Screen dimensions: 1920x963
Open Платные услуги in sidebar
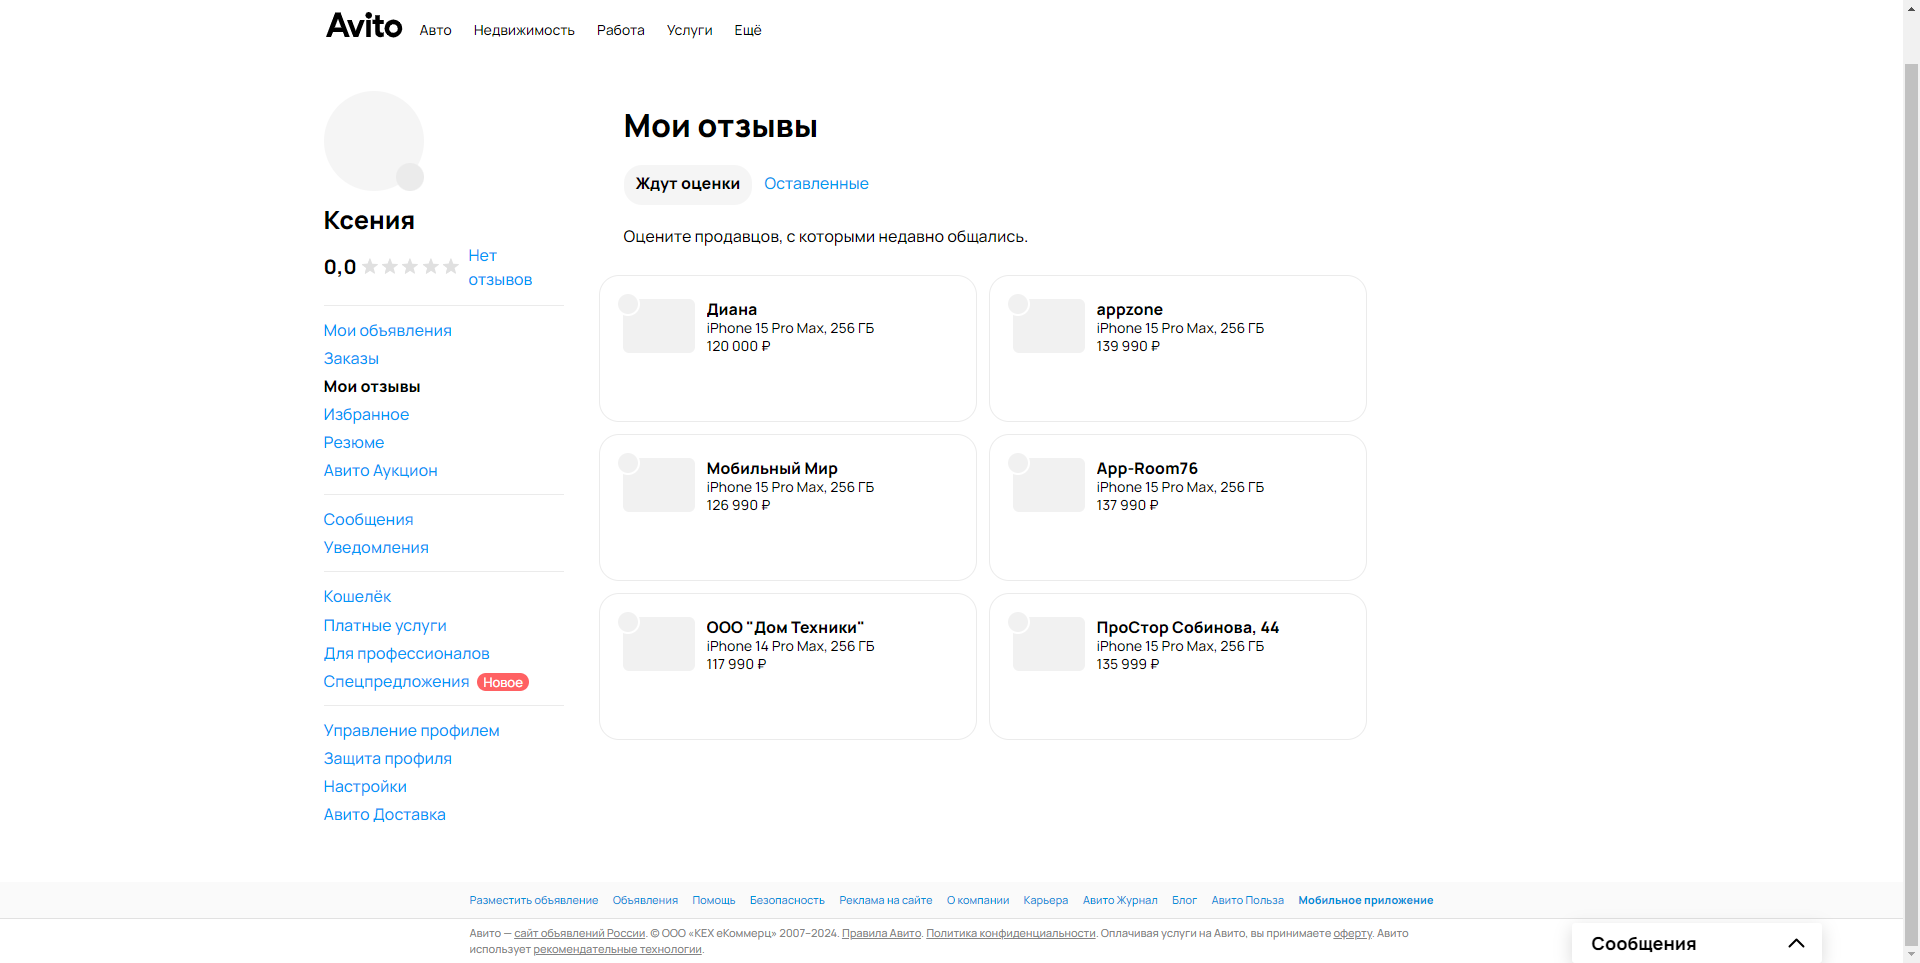point(385,626)
